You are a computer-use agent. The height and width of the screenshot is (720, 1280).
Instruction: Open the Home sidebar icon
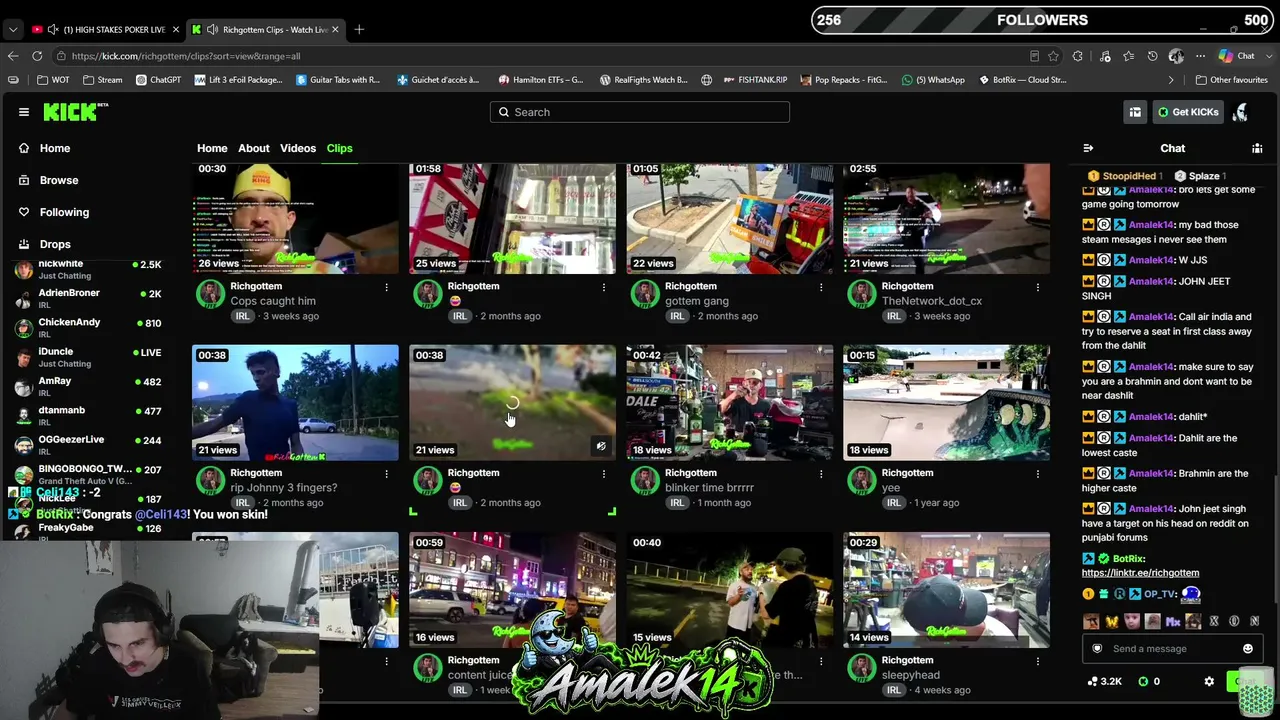[x=24, y=148]
